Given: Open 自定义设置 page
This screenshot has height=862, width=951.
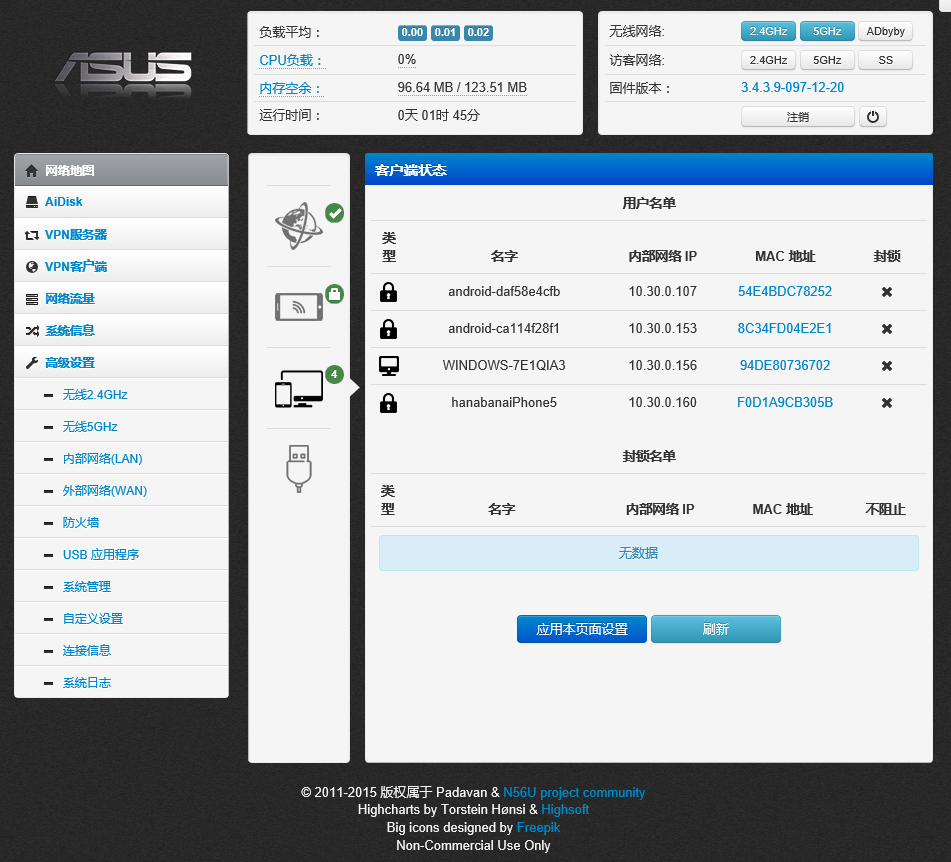Looking at the screenshot, I should pyautogui.click(x=121, y=619).
